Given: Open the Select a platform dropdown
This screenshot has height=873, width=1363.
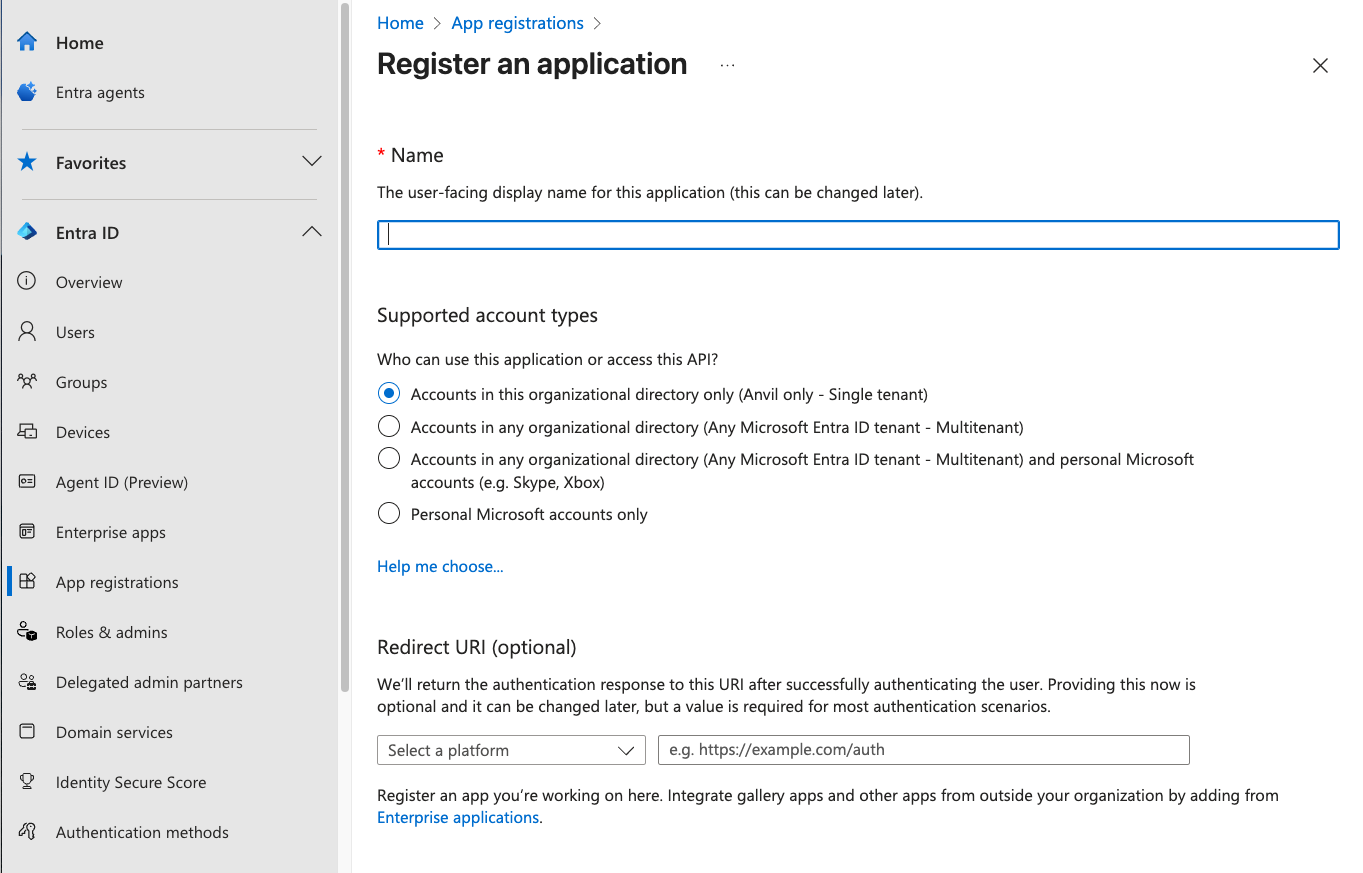Looking at the screenshot, I should tap(511, 749).
